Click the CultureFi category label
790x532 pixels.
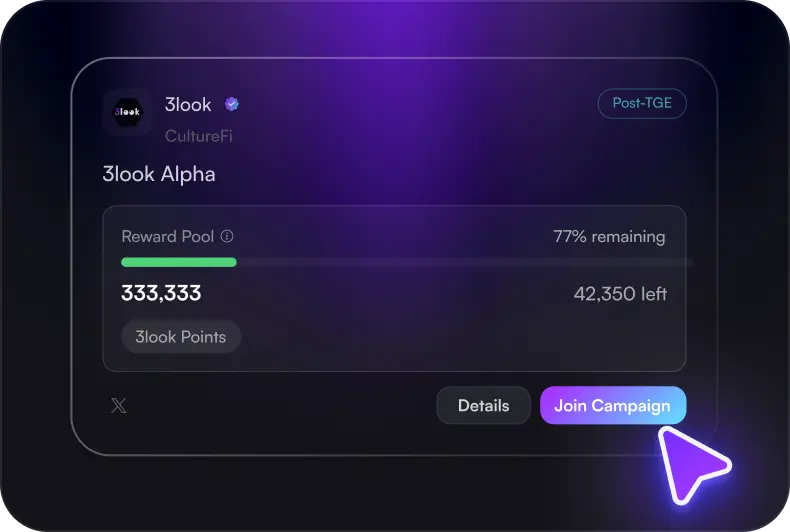tap(198, 135)
